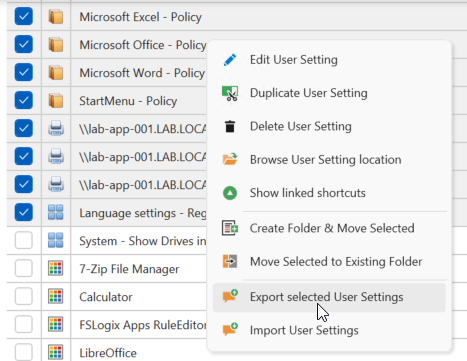Click the app grid icon beside 7-Zip File Manager

click(x=56, y=268)
